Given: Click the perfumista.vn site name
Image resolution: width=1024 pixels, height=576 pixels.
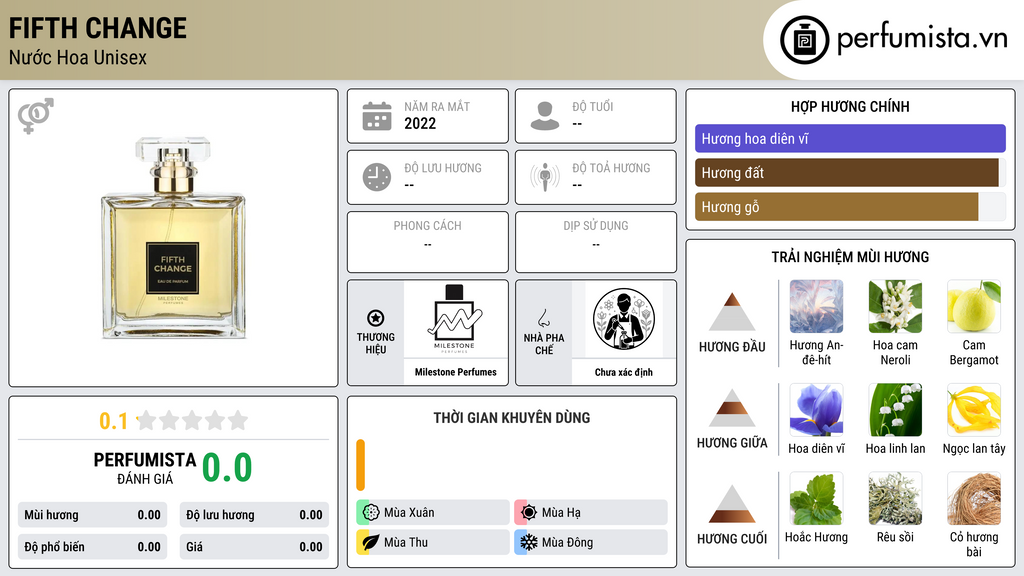Looking at the screenshot, I should [x=922, y=38].
